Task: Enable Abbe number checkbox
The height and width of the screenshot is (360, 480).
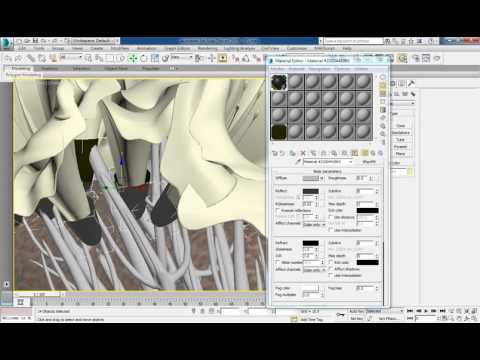Action: click(x=278, y=262)
